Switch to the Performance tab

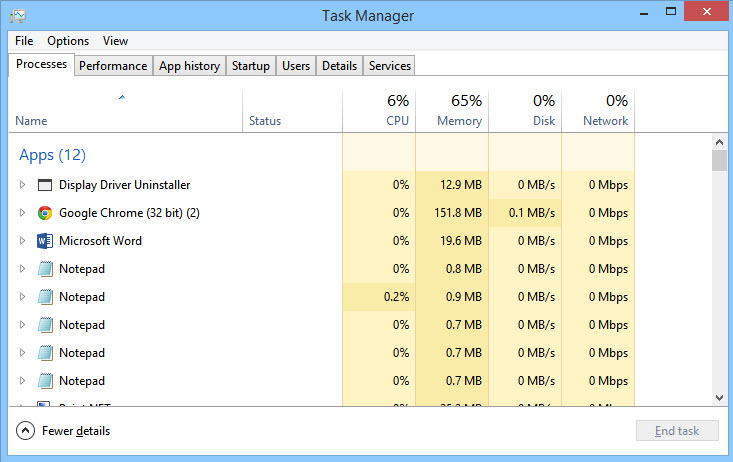point(113,66)
